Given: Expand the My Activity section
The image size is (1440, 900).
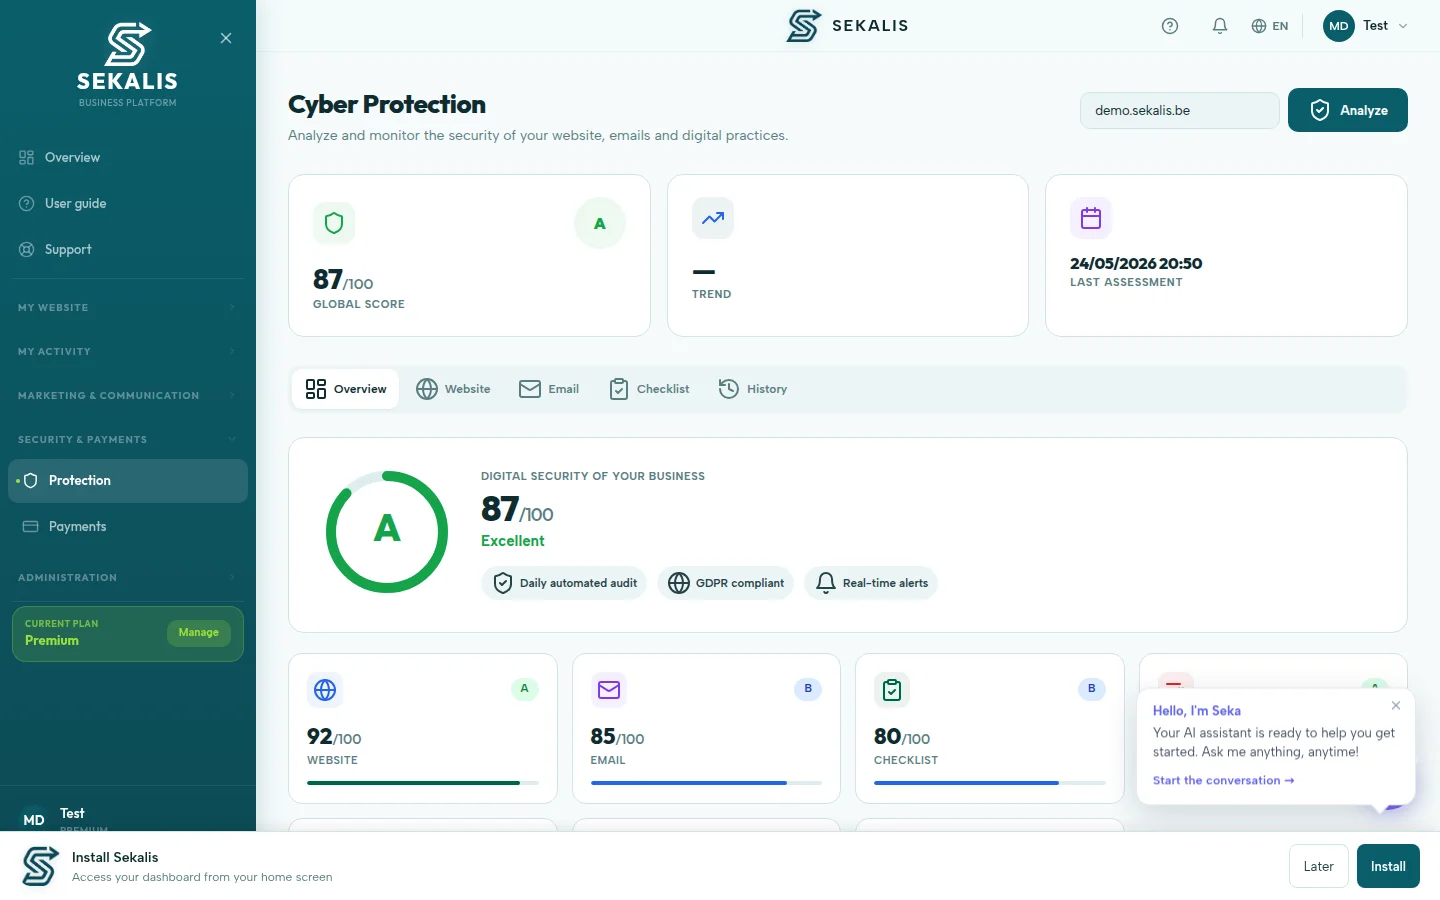Looking at the screenshot, I should [128, 351].
